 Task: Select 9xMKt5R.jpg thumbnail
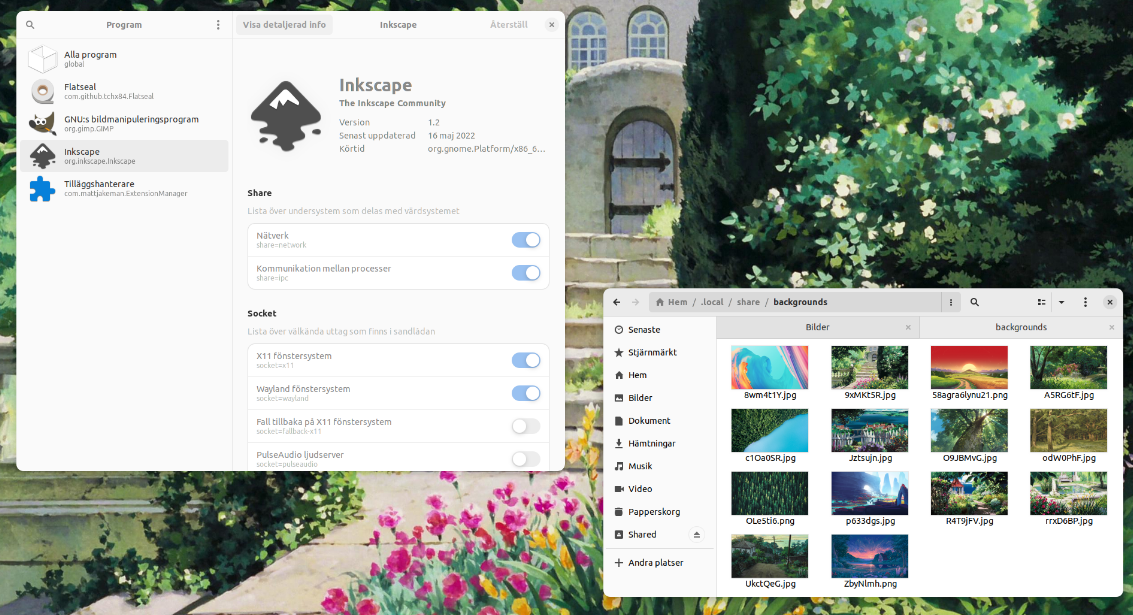pos(869,367)
